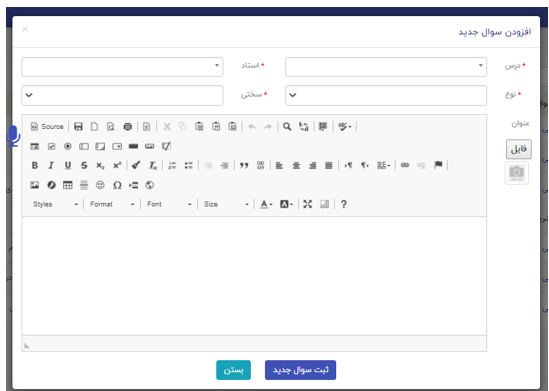The height and width of the screenshot is (391, 549).
Task: Click the Insert Link icon
Action: pyautogui.click(x=405, y=165)
